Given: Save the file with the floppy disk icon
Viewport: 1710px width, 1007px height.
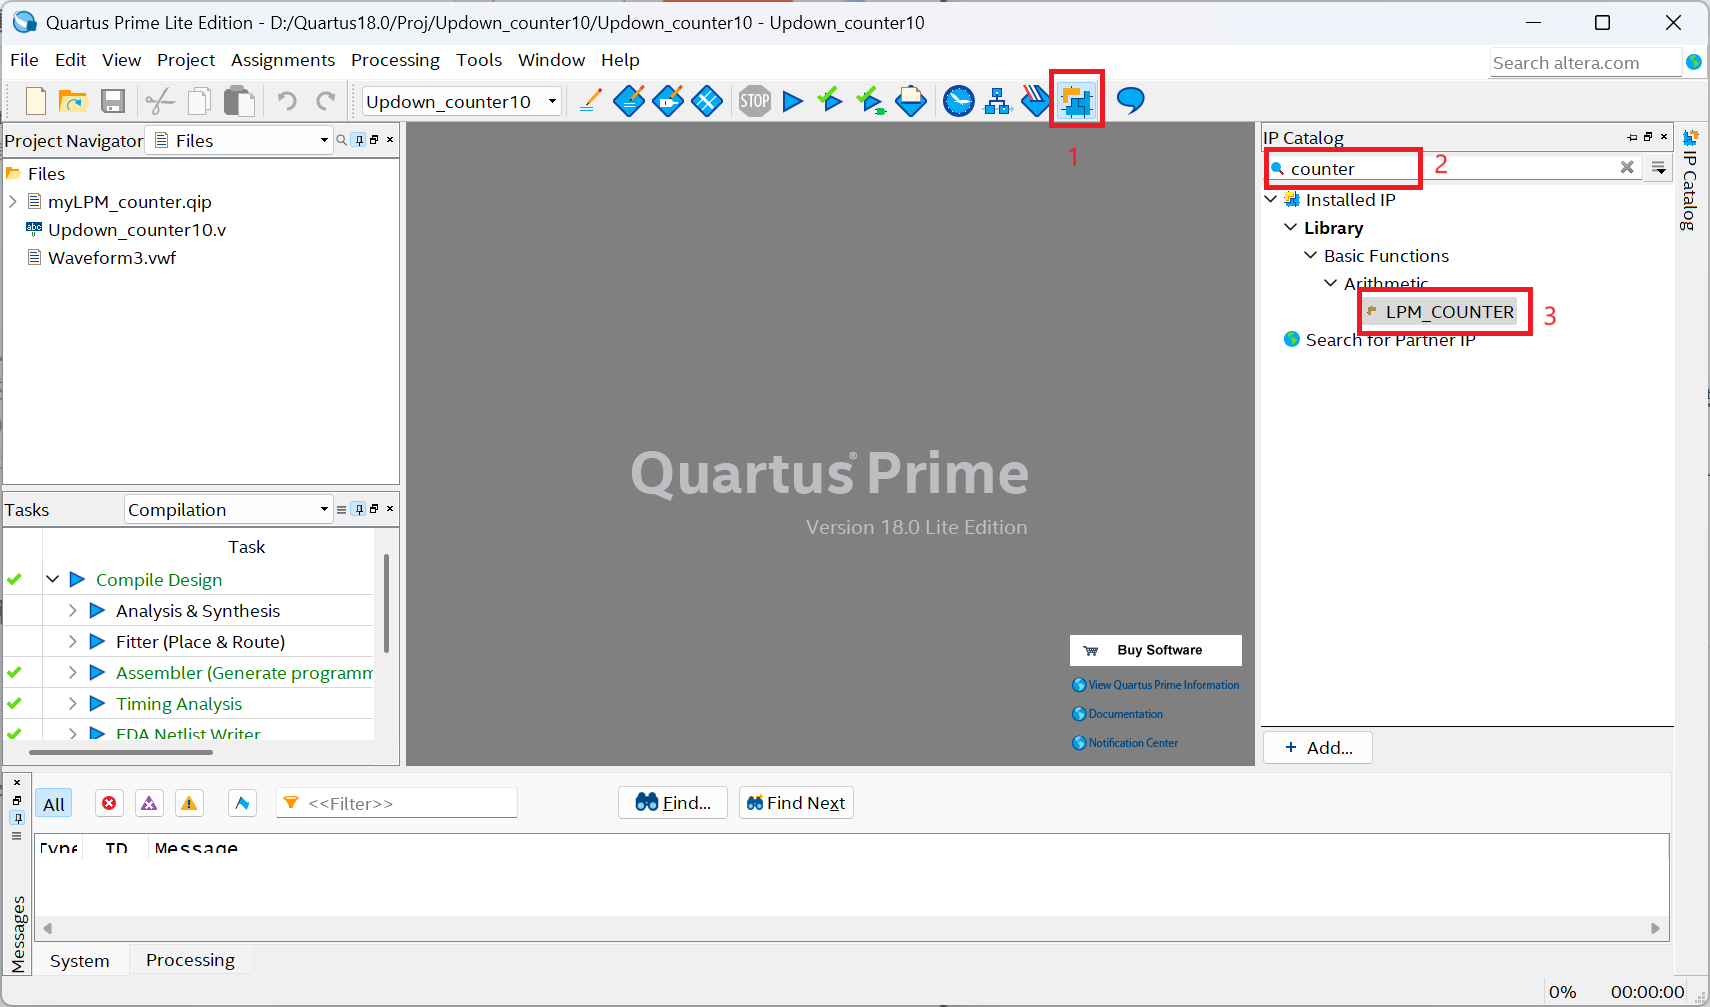Looking at the screenshot, I should pyautogui.click(x=113, y=101).
